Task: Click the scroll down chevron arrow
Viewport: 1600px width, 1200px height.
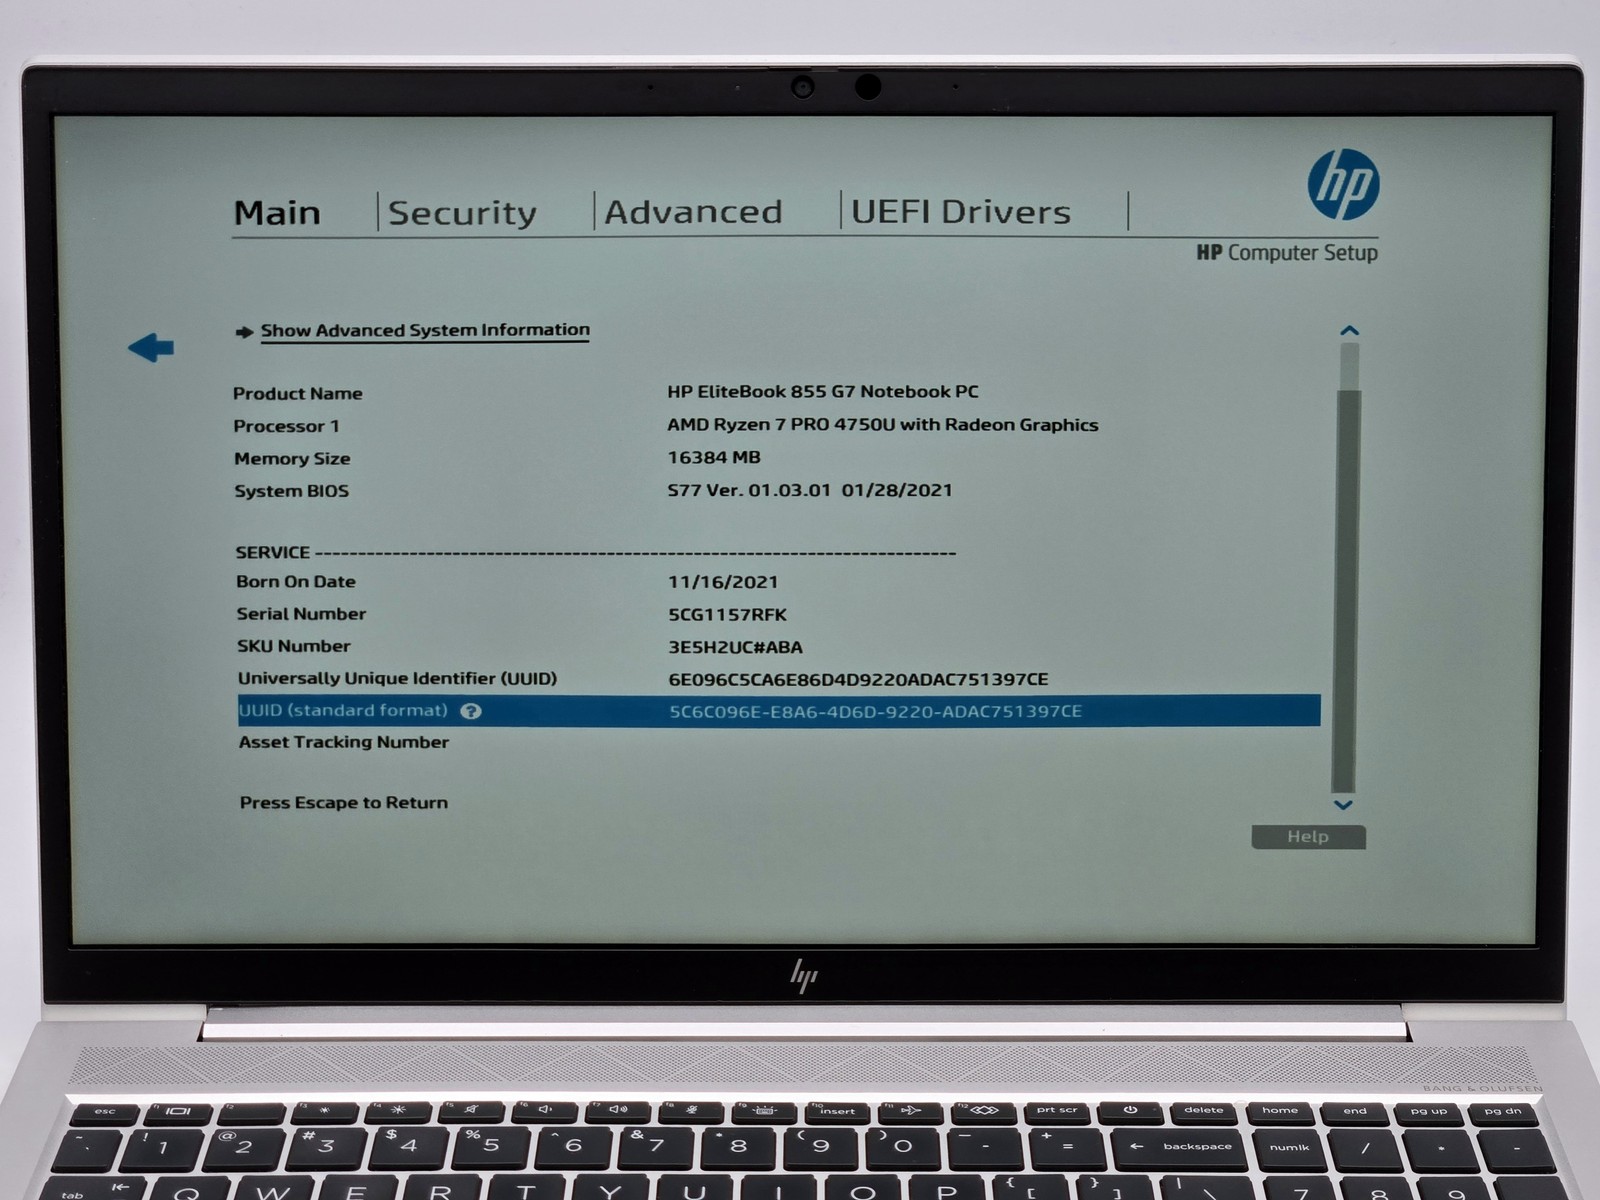Action: (1343, 804)
